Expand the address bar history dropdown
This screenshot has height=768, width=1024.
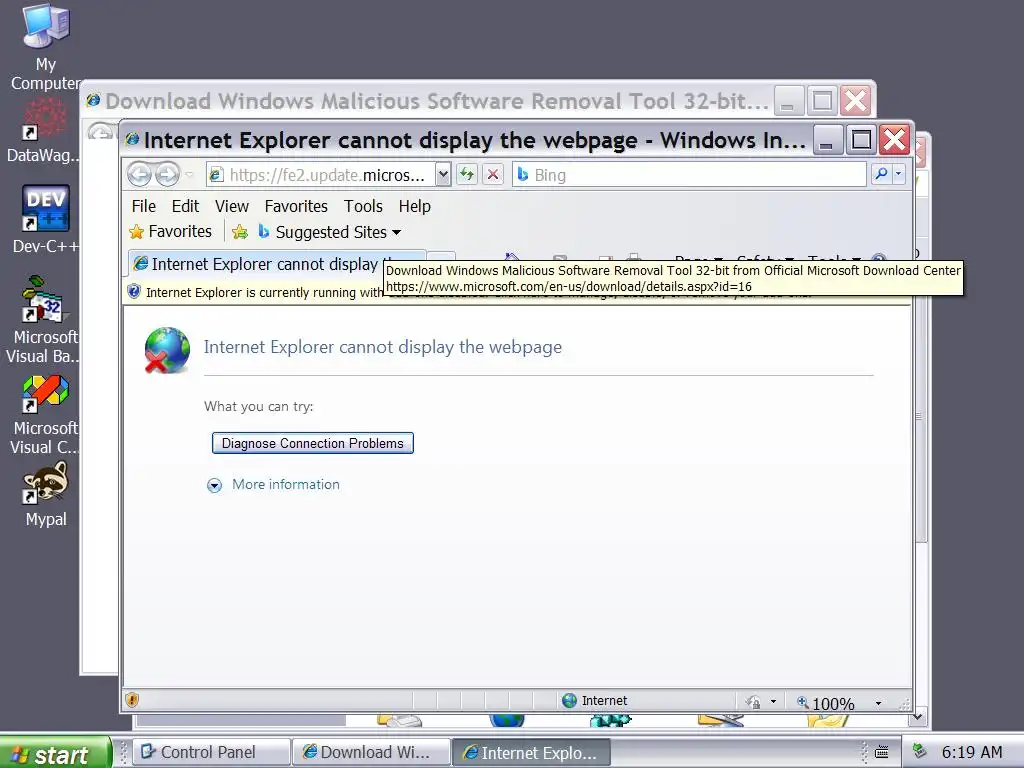pyautogui.click(x=443, y=174)
